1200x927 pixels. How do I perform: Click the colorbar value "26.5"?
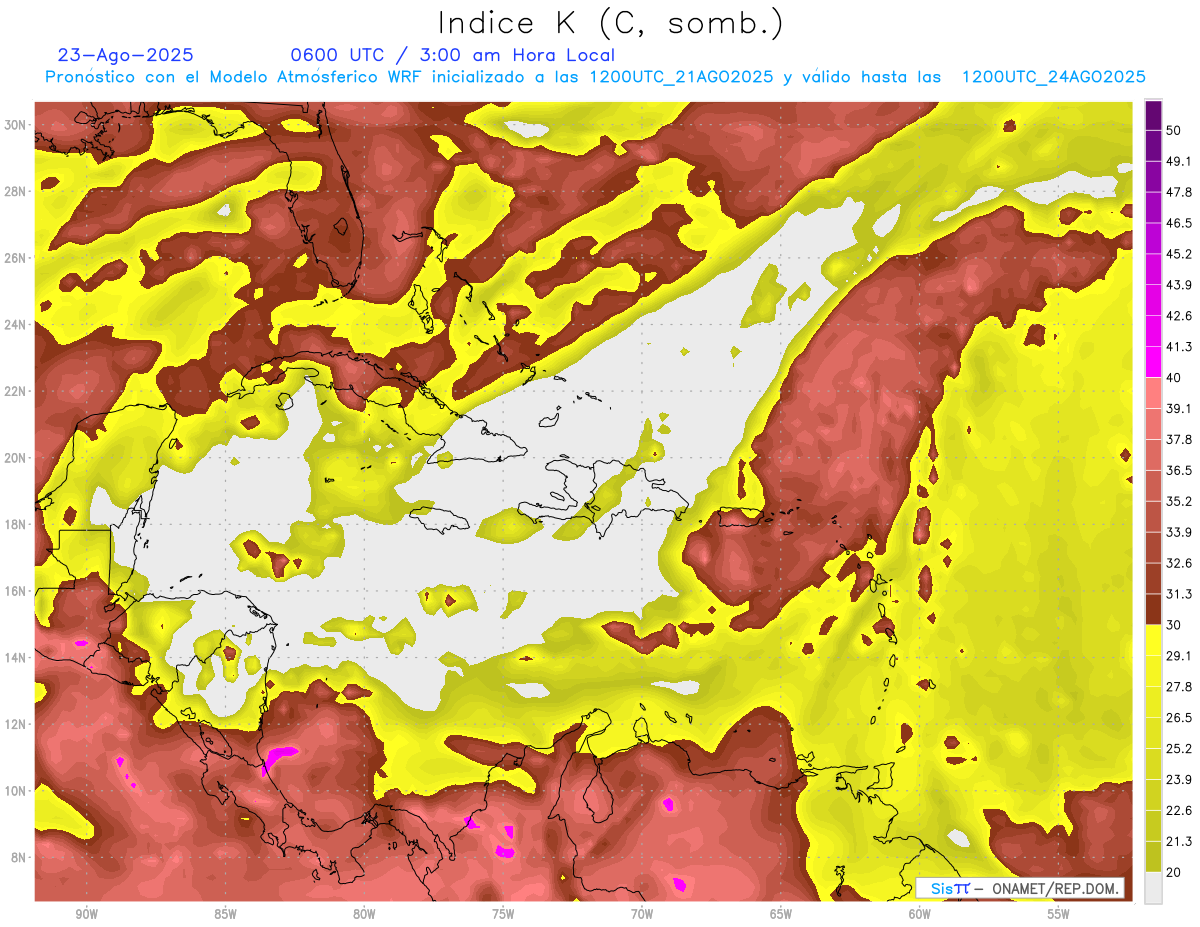1179,718
